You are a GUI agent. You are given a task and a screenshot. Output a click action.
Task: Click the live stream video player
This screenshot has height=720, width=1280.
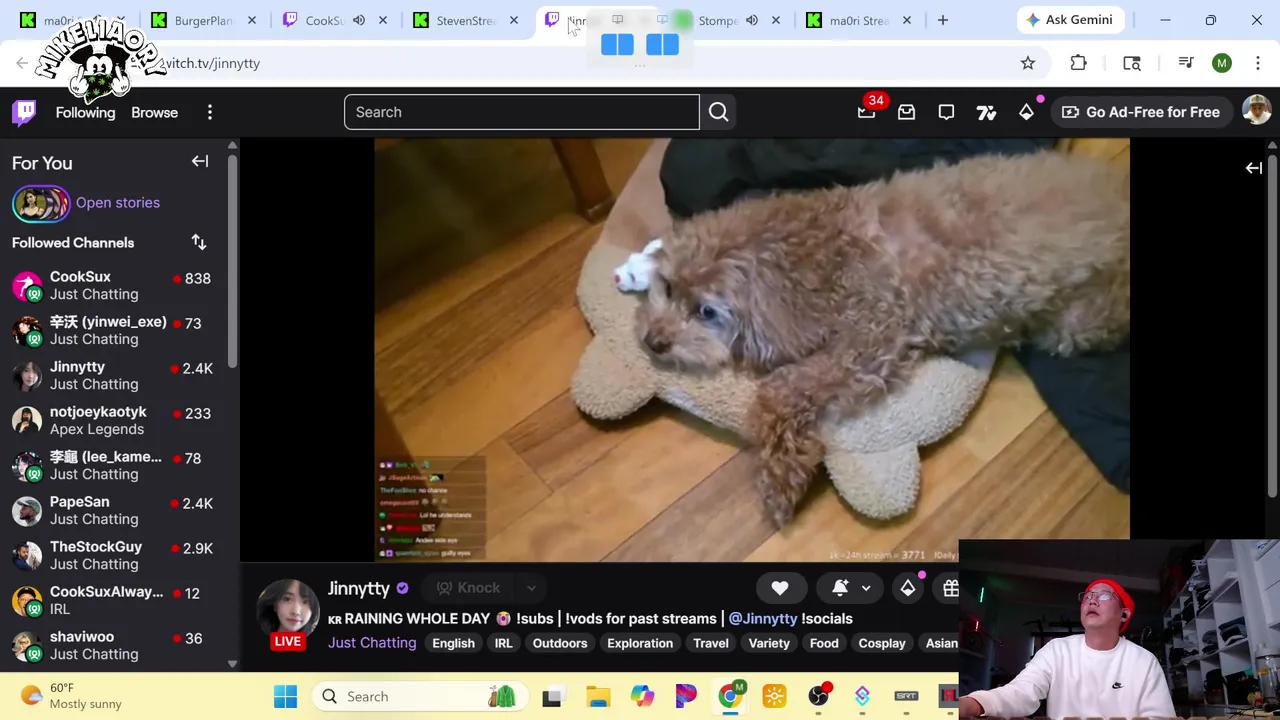(x=752, y=350)
